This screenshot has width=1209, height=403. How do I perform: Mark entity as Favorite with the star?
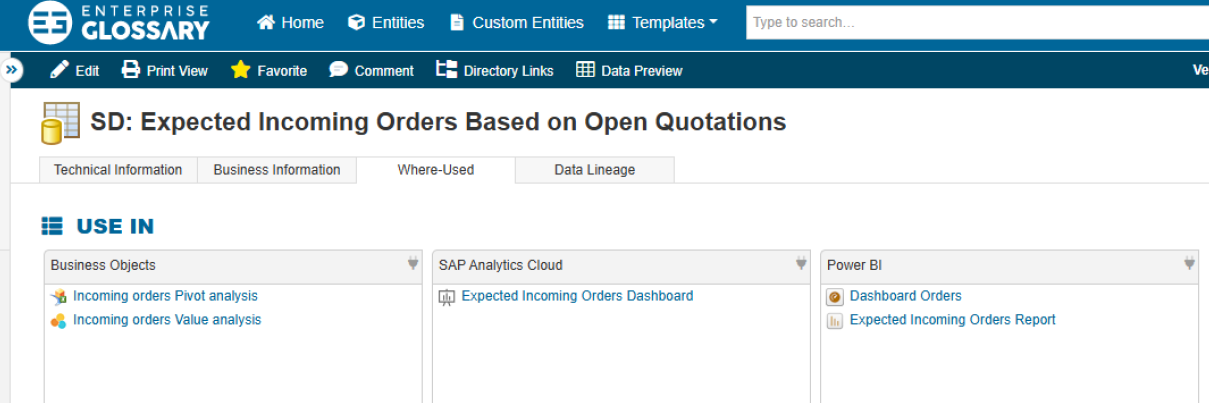269,70
